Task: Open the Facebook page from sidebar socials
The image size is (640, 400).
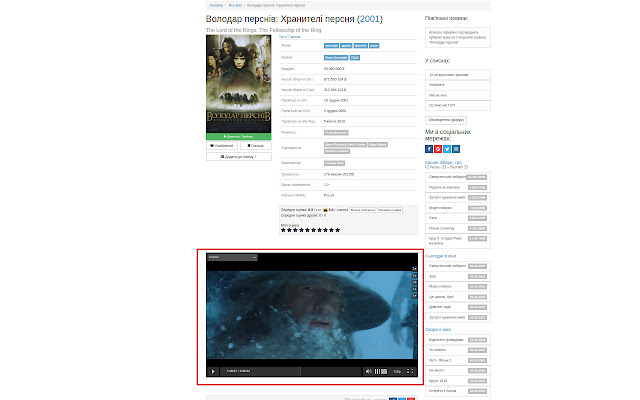Action: click(x=429, y=149)
